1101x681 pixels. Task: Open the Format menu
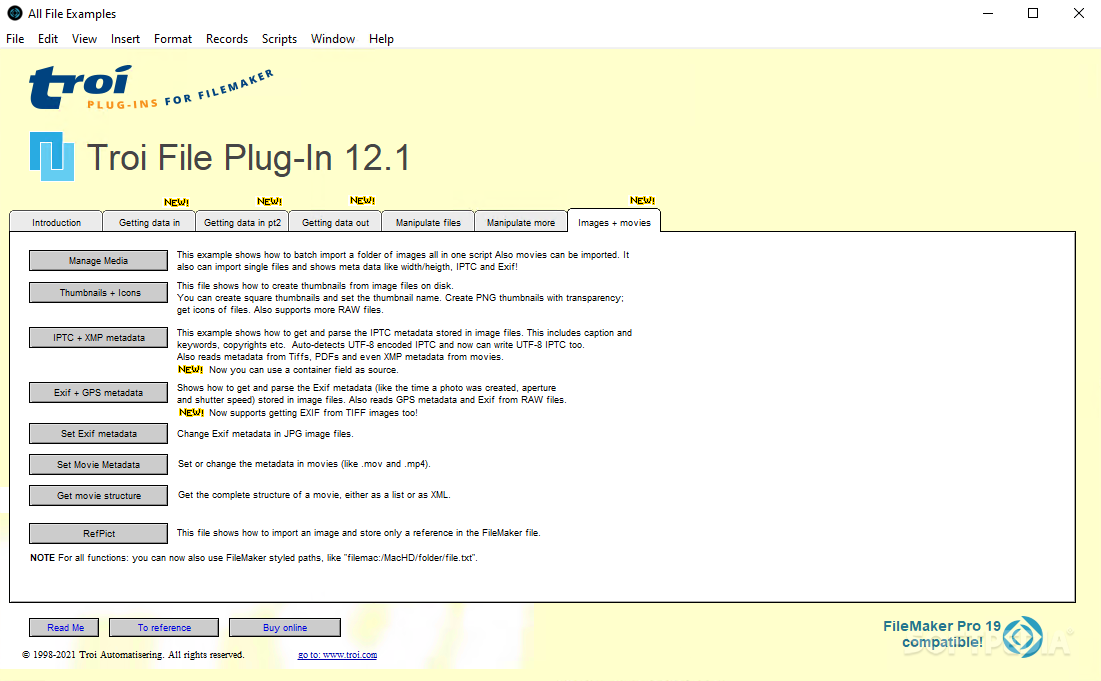pos(173,39)
